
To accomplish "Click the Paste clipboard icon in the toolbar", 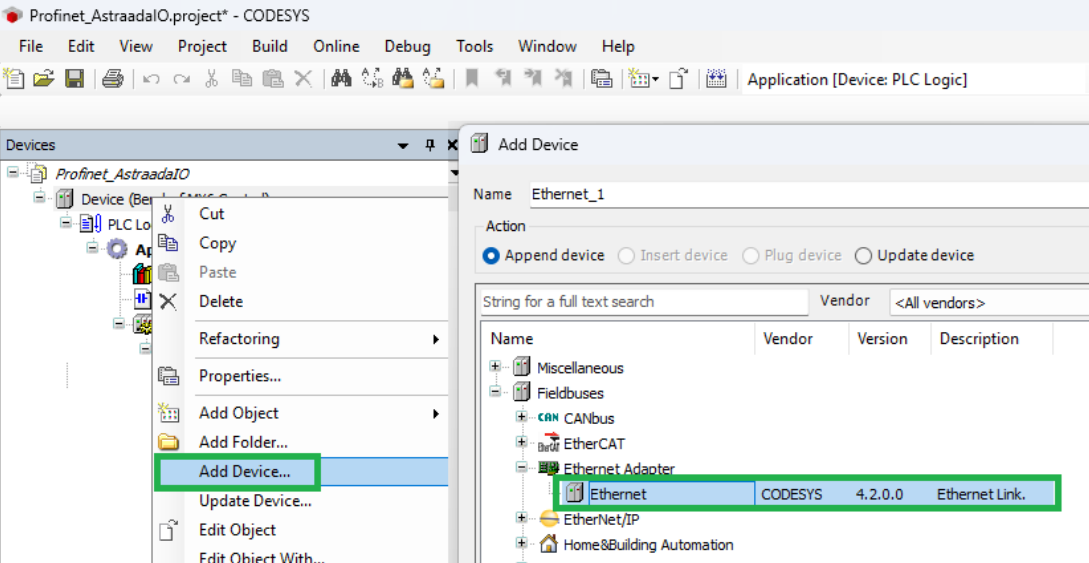I will 272,78.
